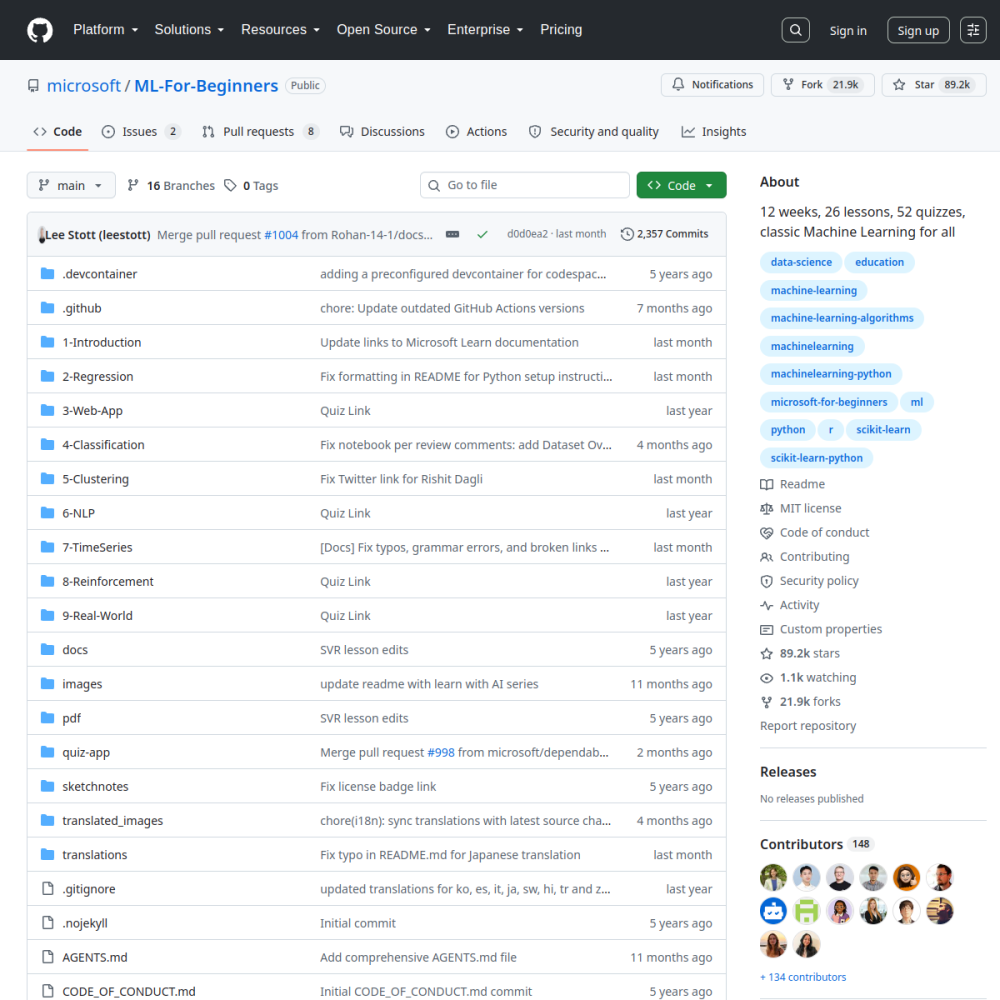Open the Insights tab
Screen dimensions: 1000x1000
pos(714,132)
